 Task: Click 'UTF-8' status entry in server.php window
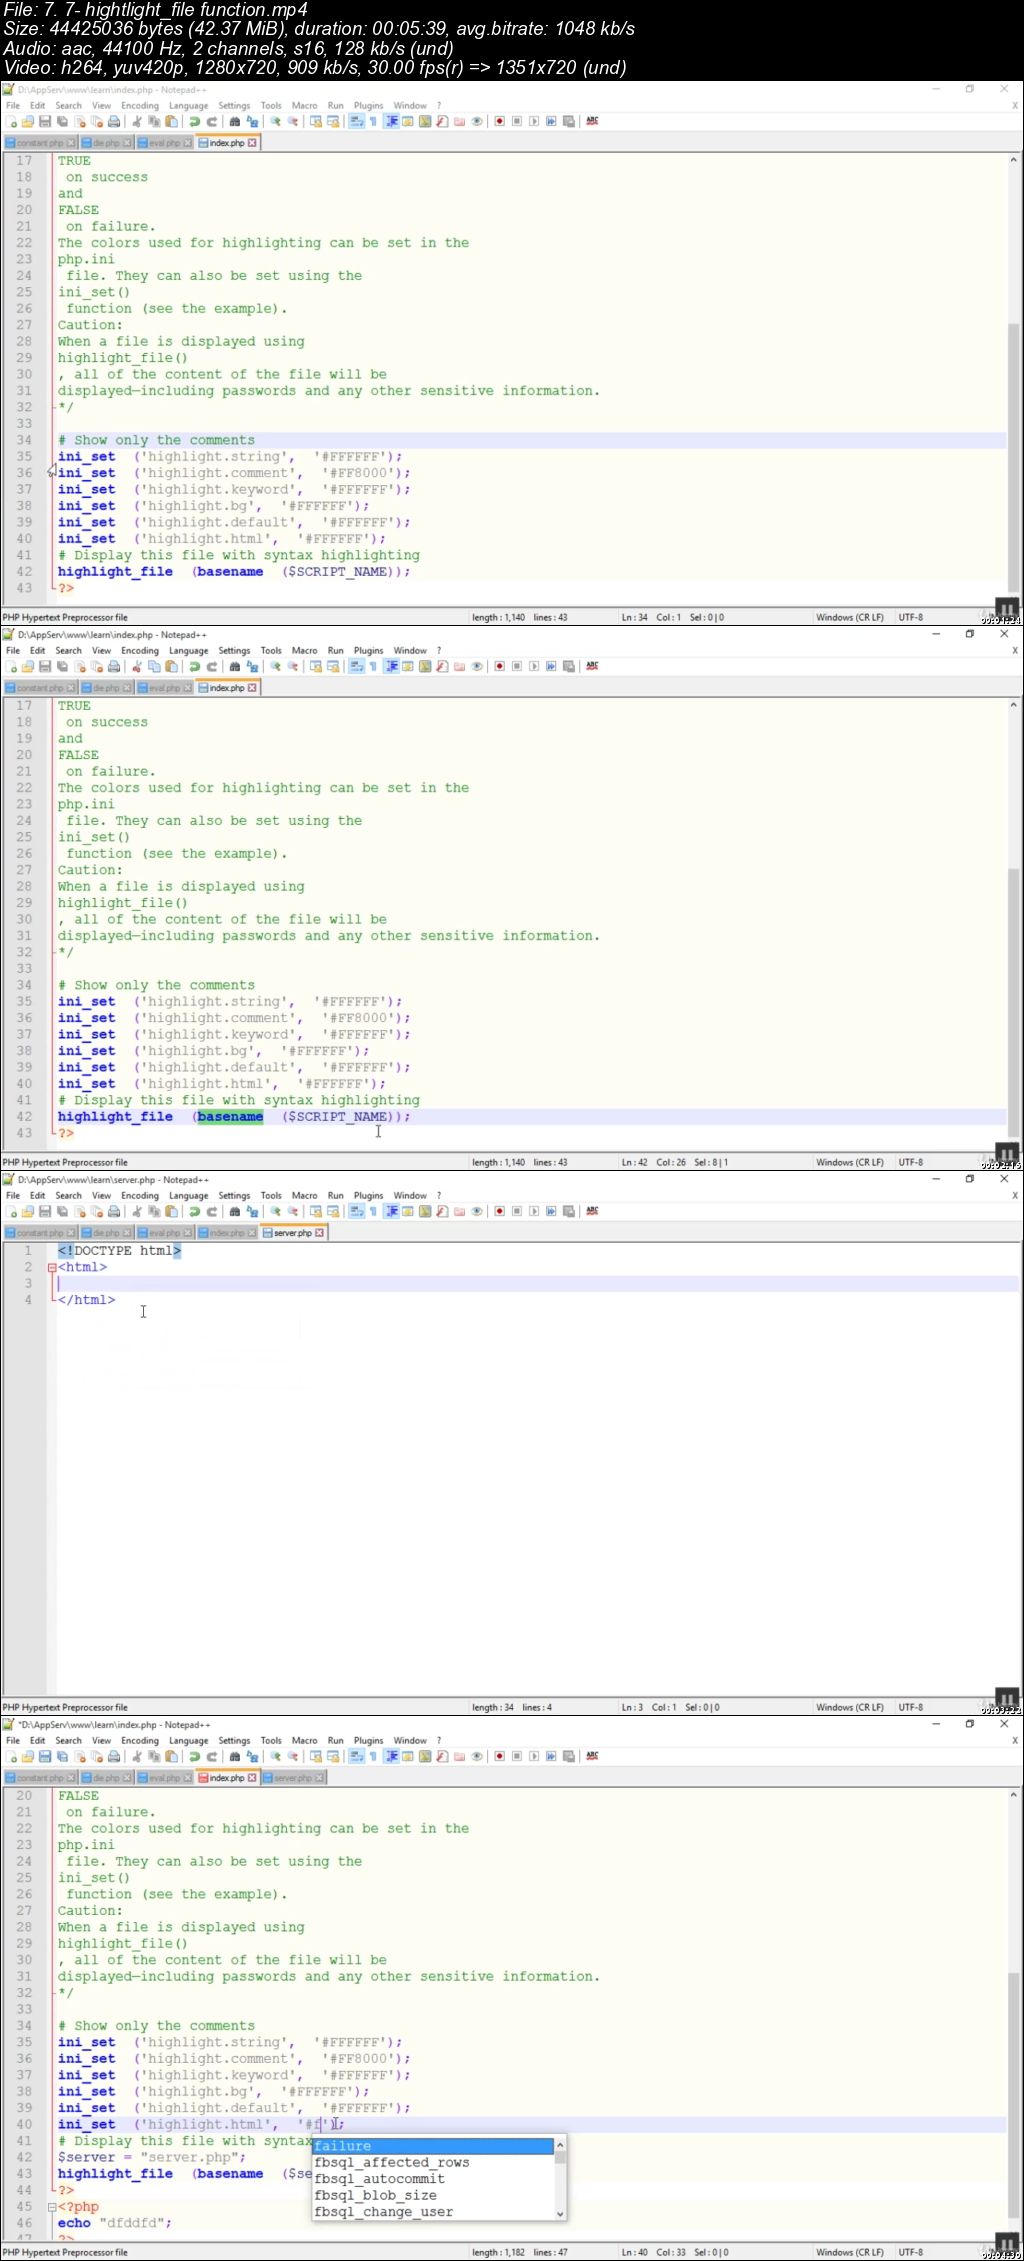pos(910,1707)
